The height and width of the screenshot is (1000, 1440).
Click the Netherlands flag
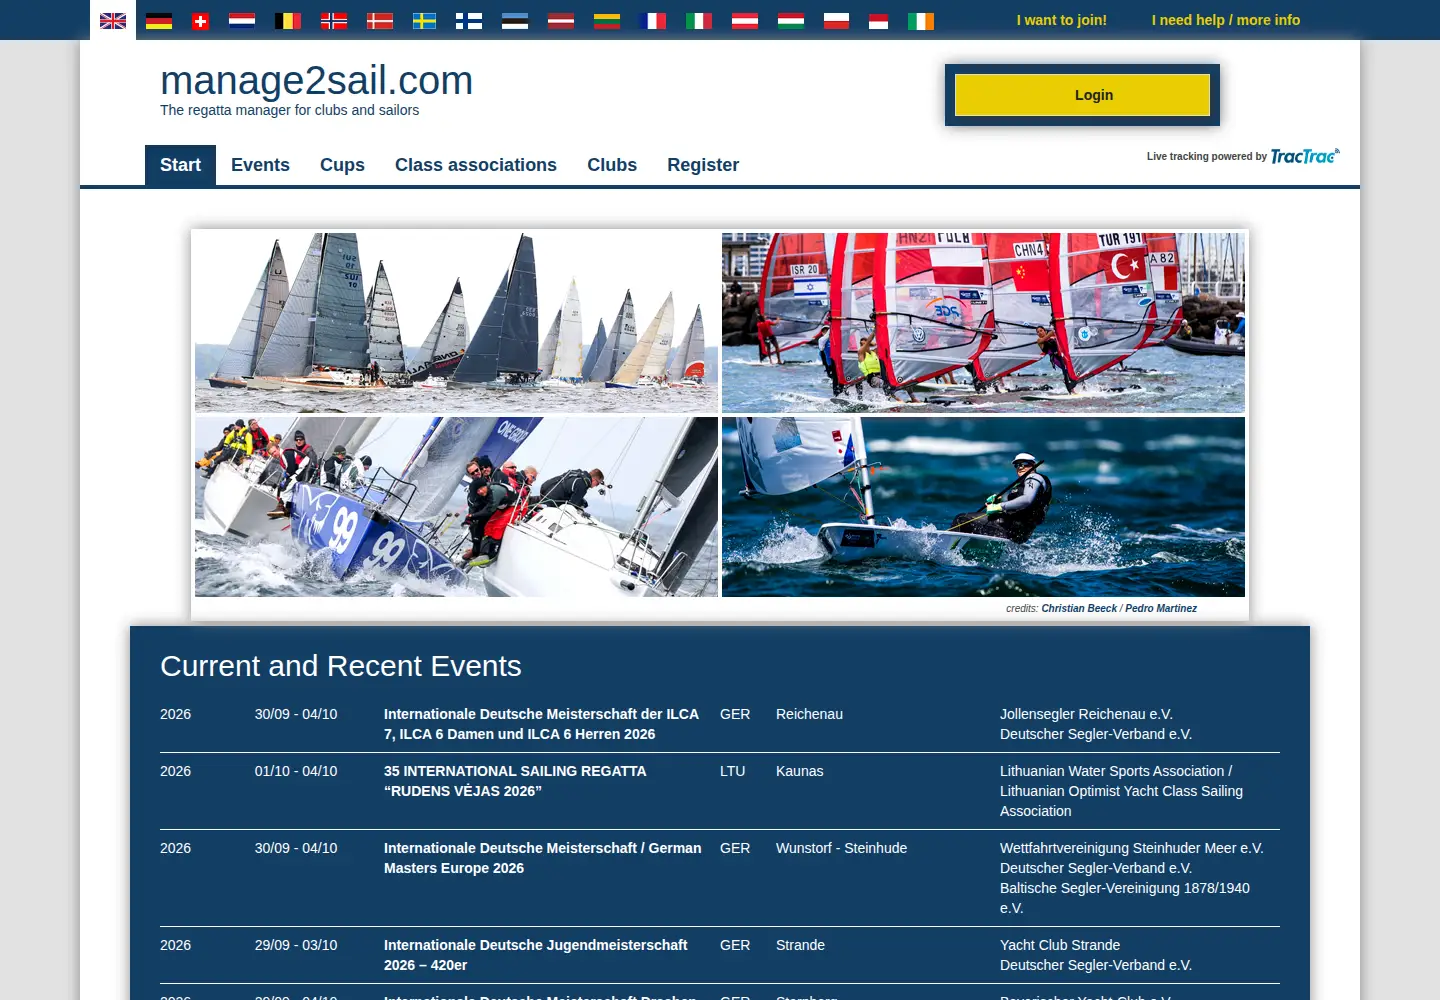pyautogui.click(x=242, y=21)
